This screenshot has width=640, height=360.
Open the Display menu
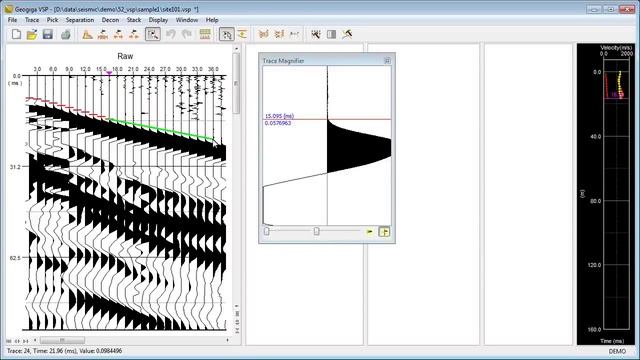[x=158, y=20]
